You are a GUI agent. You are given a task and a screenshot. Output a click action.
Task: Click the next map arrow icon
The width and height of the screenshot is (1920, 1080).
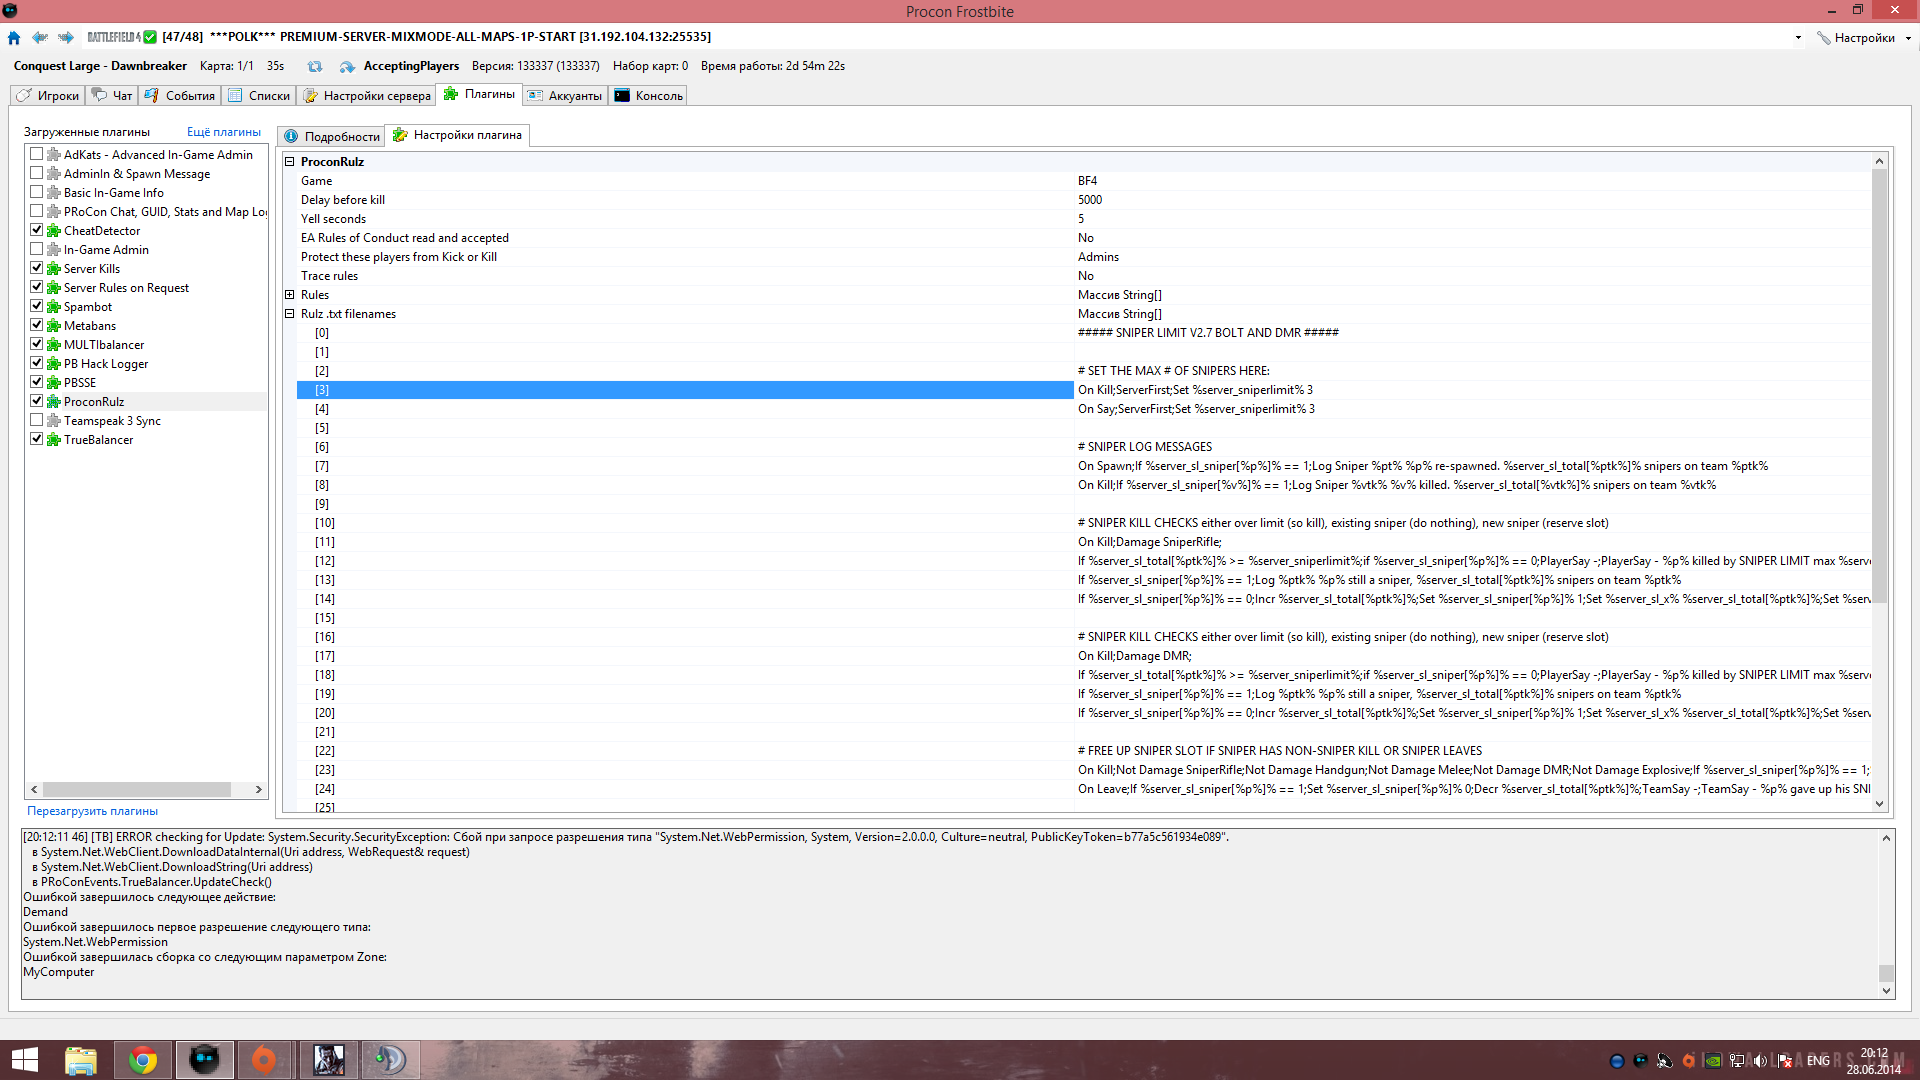347,67
